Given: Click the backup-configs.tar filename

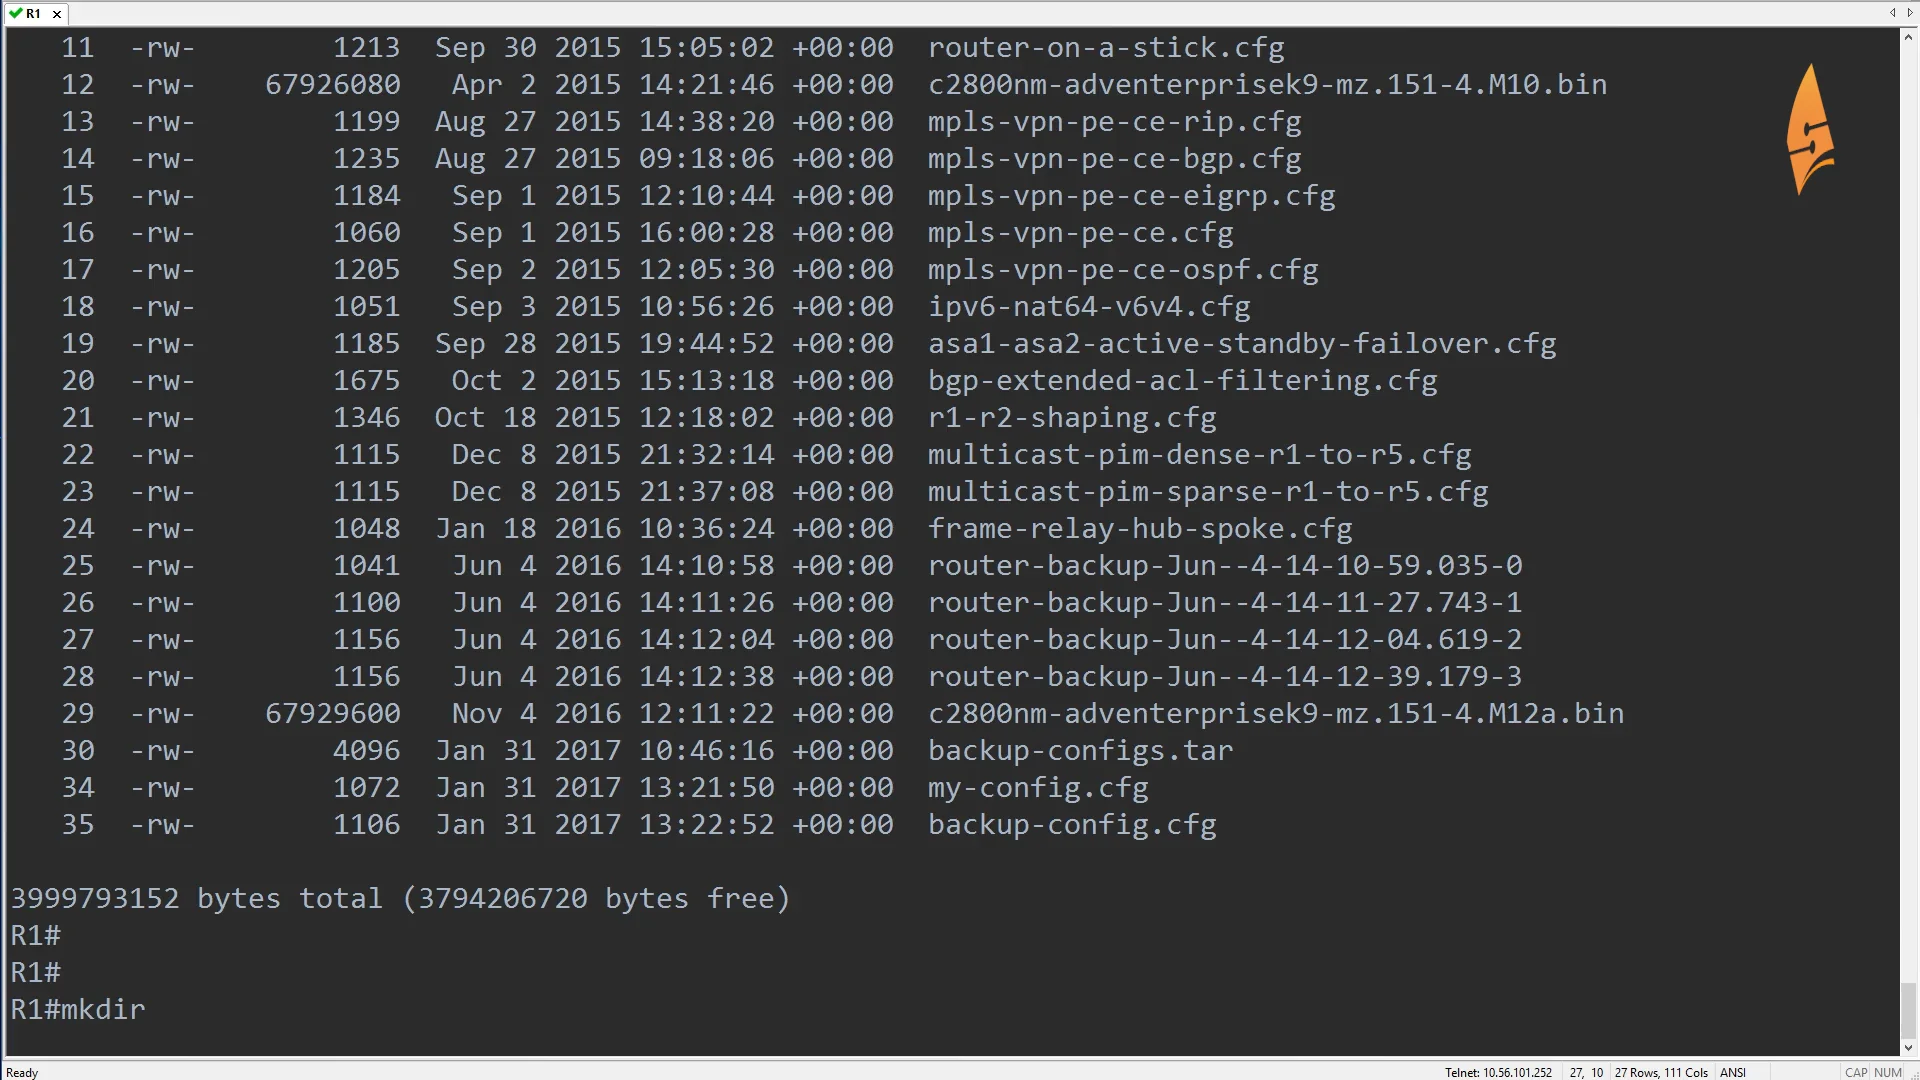Looking at the screenshot, I should (1080, 750).
